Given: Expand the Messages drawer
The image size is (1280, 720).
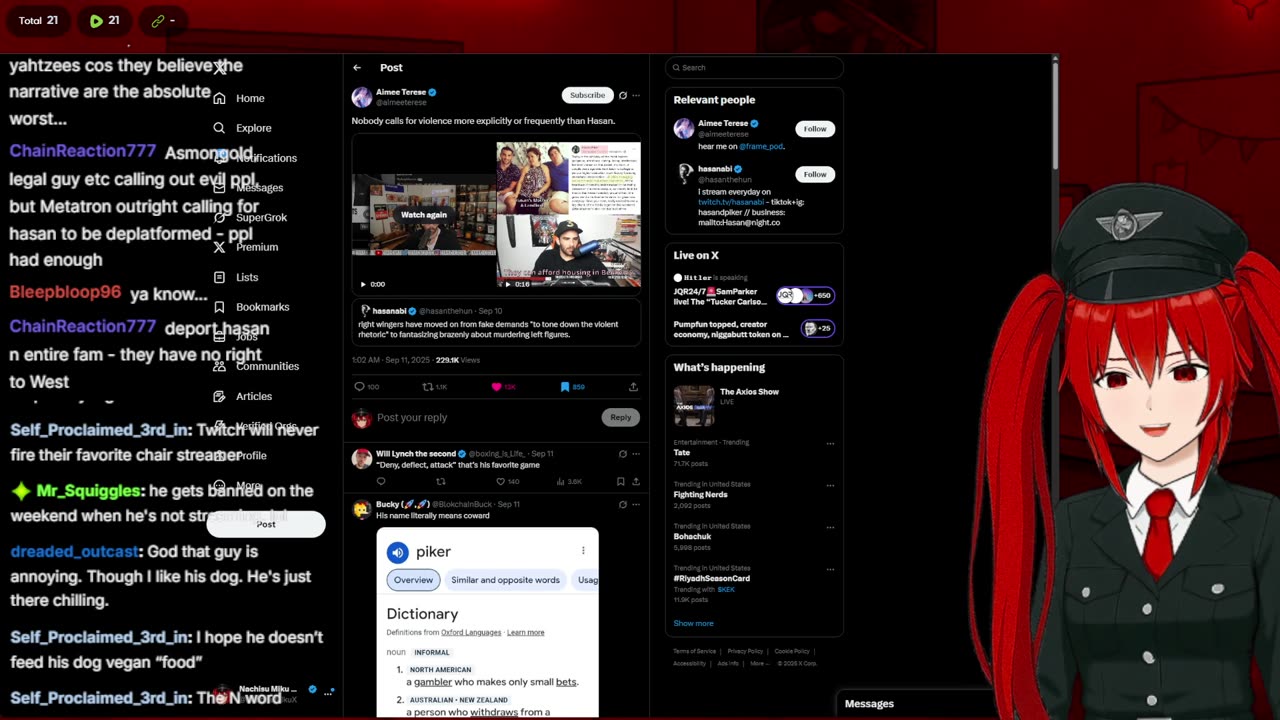Looking at the screenshot, I should tap(917, 704).
